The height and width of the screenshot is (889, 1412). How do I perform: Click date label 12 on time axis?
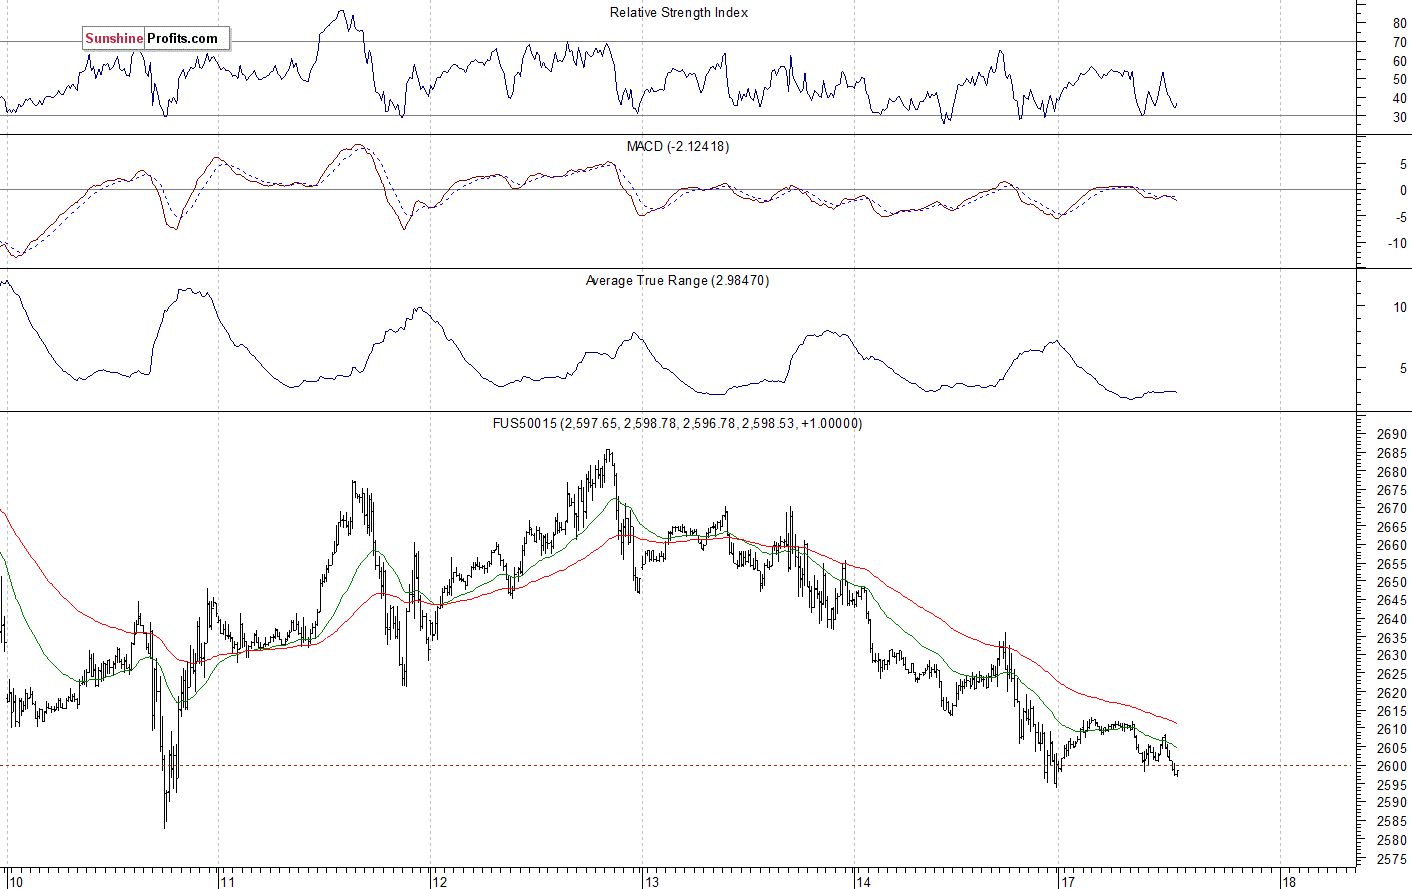[x=440, y=882]
